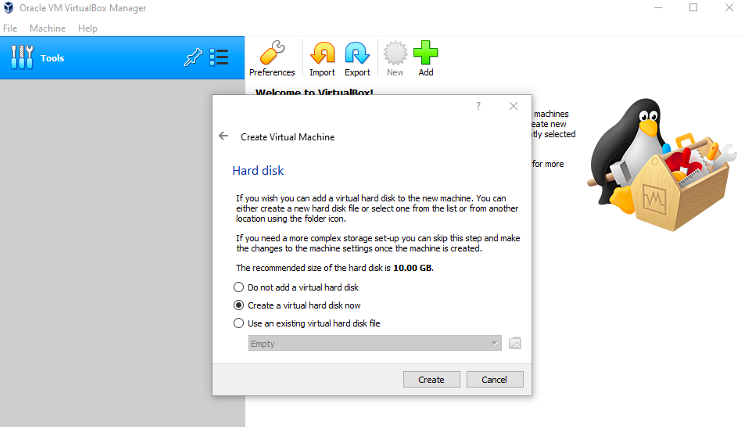Click the 10.00 GB recommended size text
The image size is (749, 427).
pyautogui.click(x=413, y=268)
